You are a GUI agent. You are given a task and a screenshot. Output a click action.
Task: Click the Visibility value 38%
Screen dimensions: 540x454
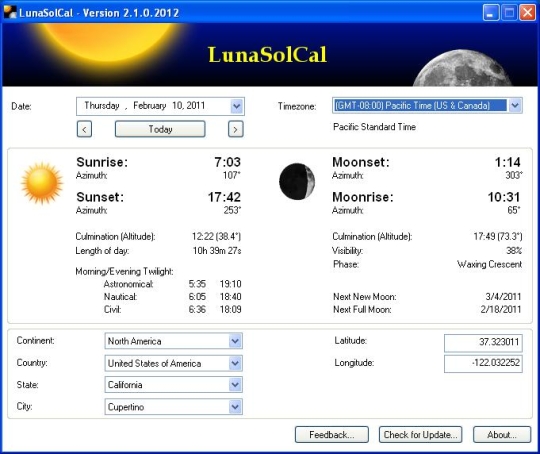coord(514,250)
